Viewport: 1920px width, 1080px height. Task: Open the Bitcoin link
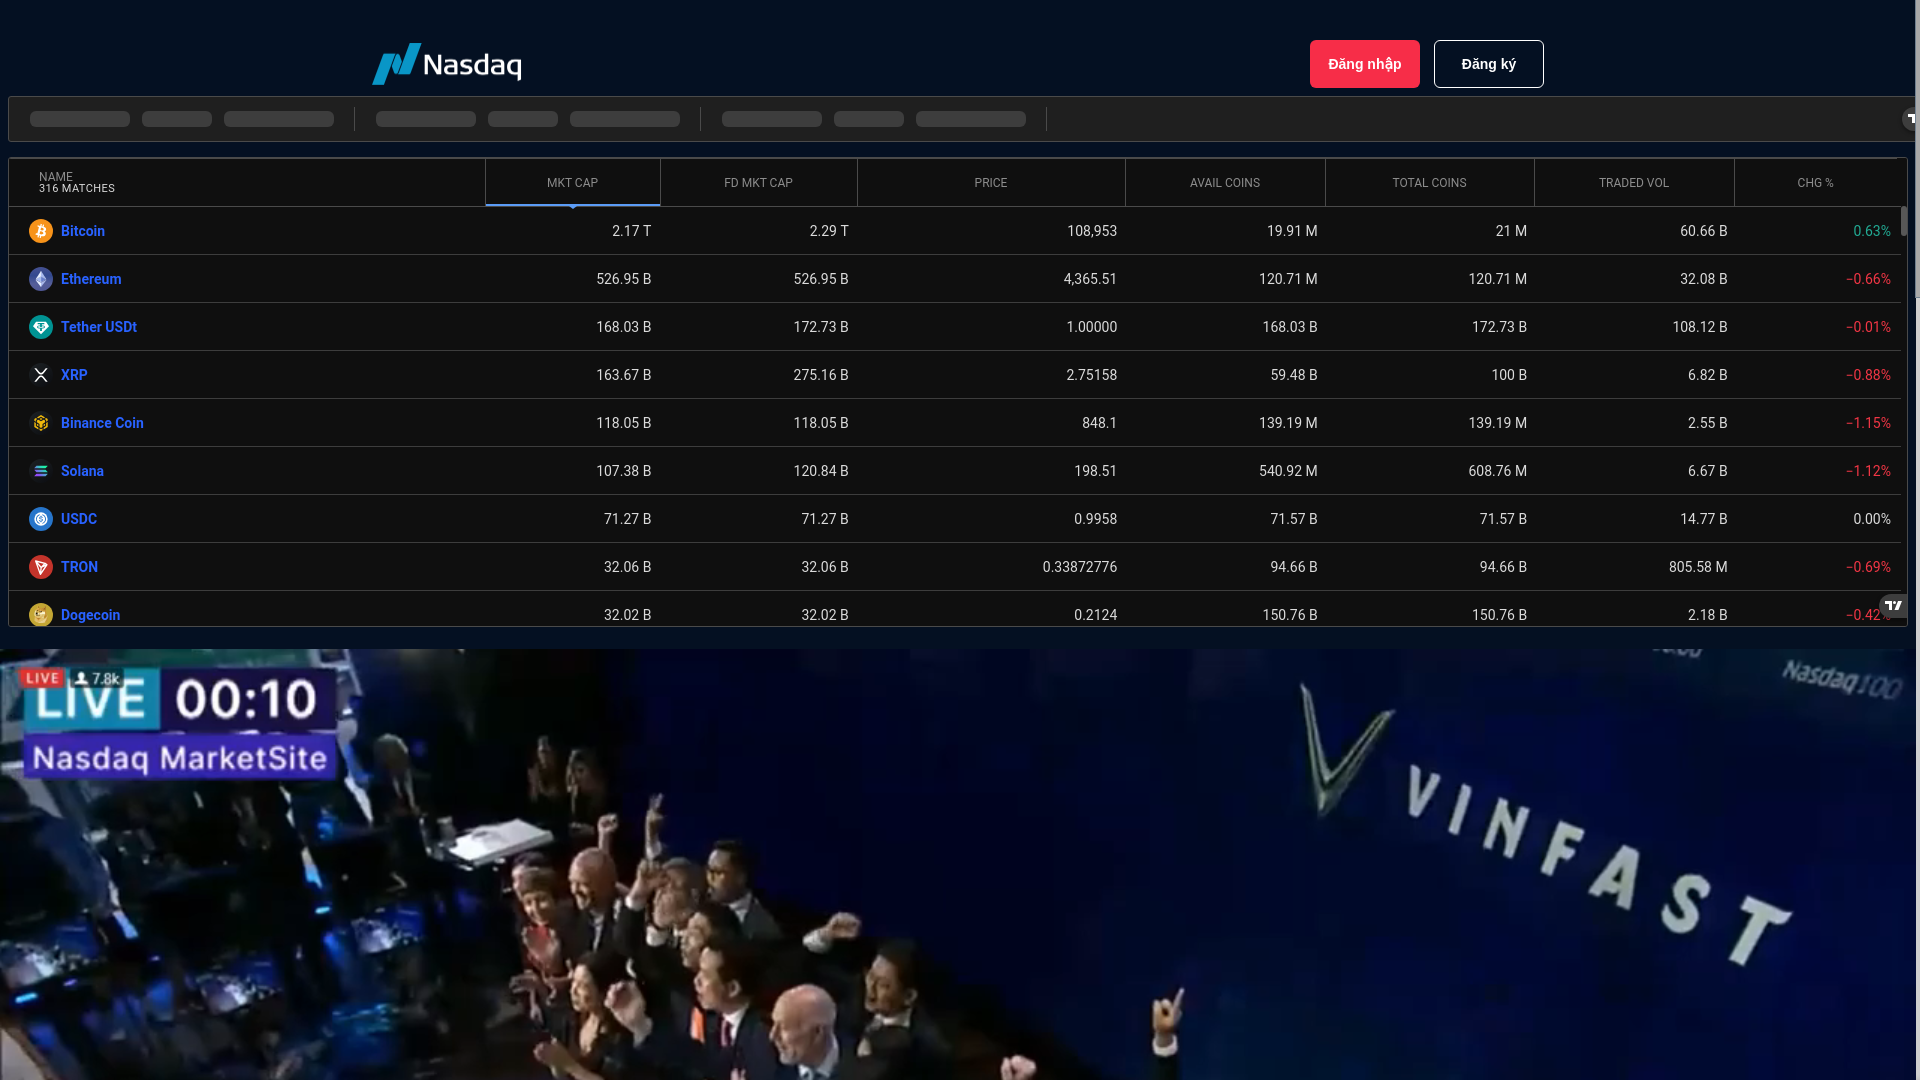coord(83,231)
